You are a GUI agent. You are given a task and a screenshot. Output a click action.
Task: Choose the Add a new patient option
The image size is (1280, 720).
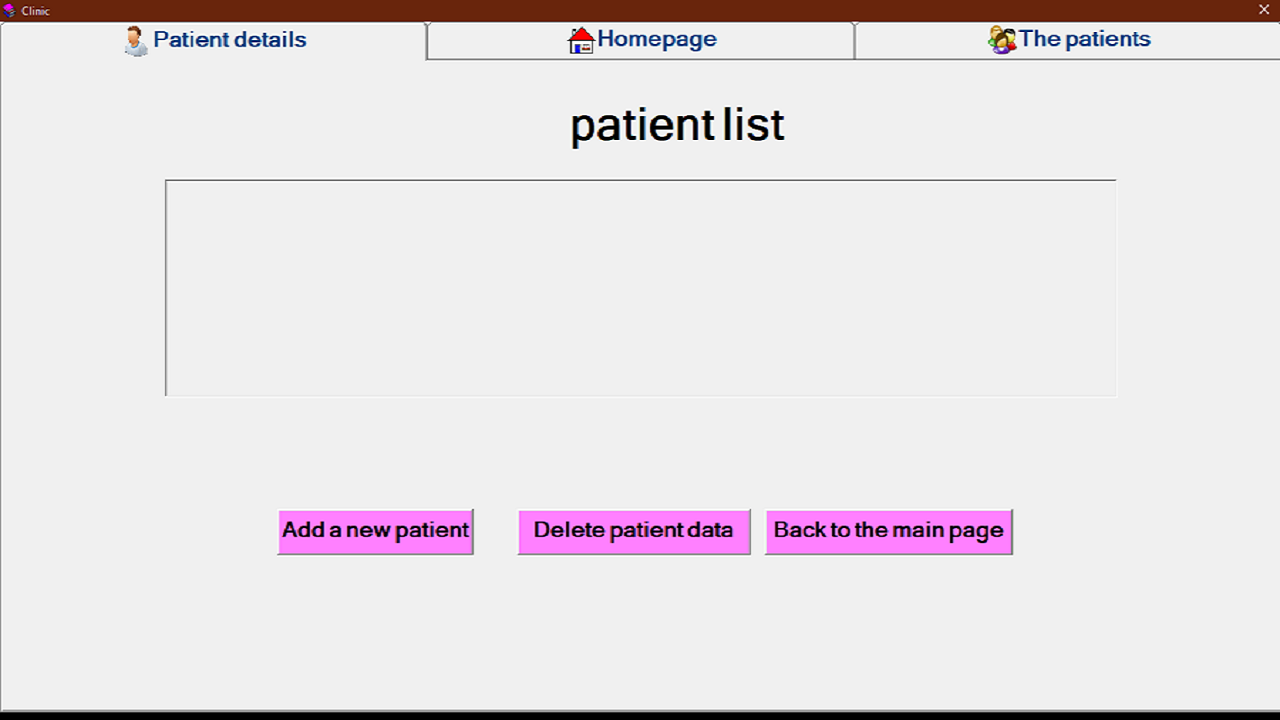click(375, 531)
